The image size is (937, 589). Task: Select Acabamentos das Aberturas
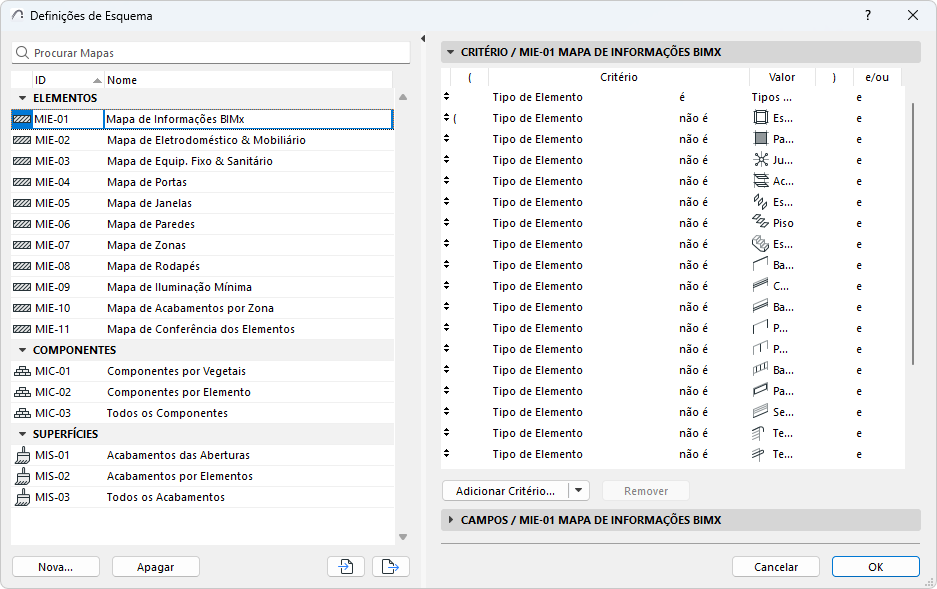coord(178,455)
